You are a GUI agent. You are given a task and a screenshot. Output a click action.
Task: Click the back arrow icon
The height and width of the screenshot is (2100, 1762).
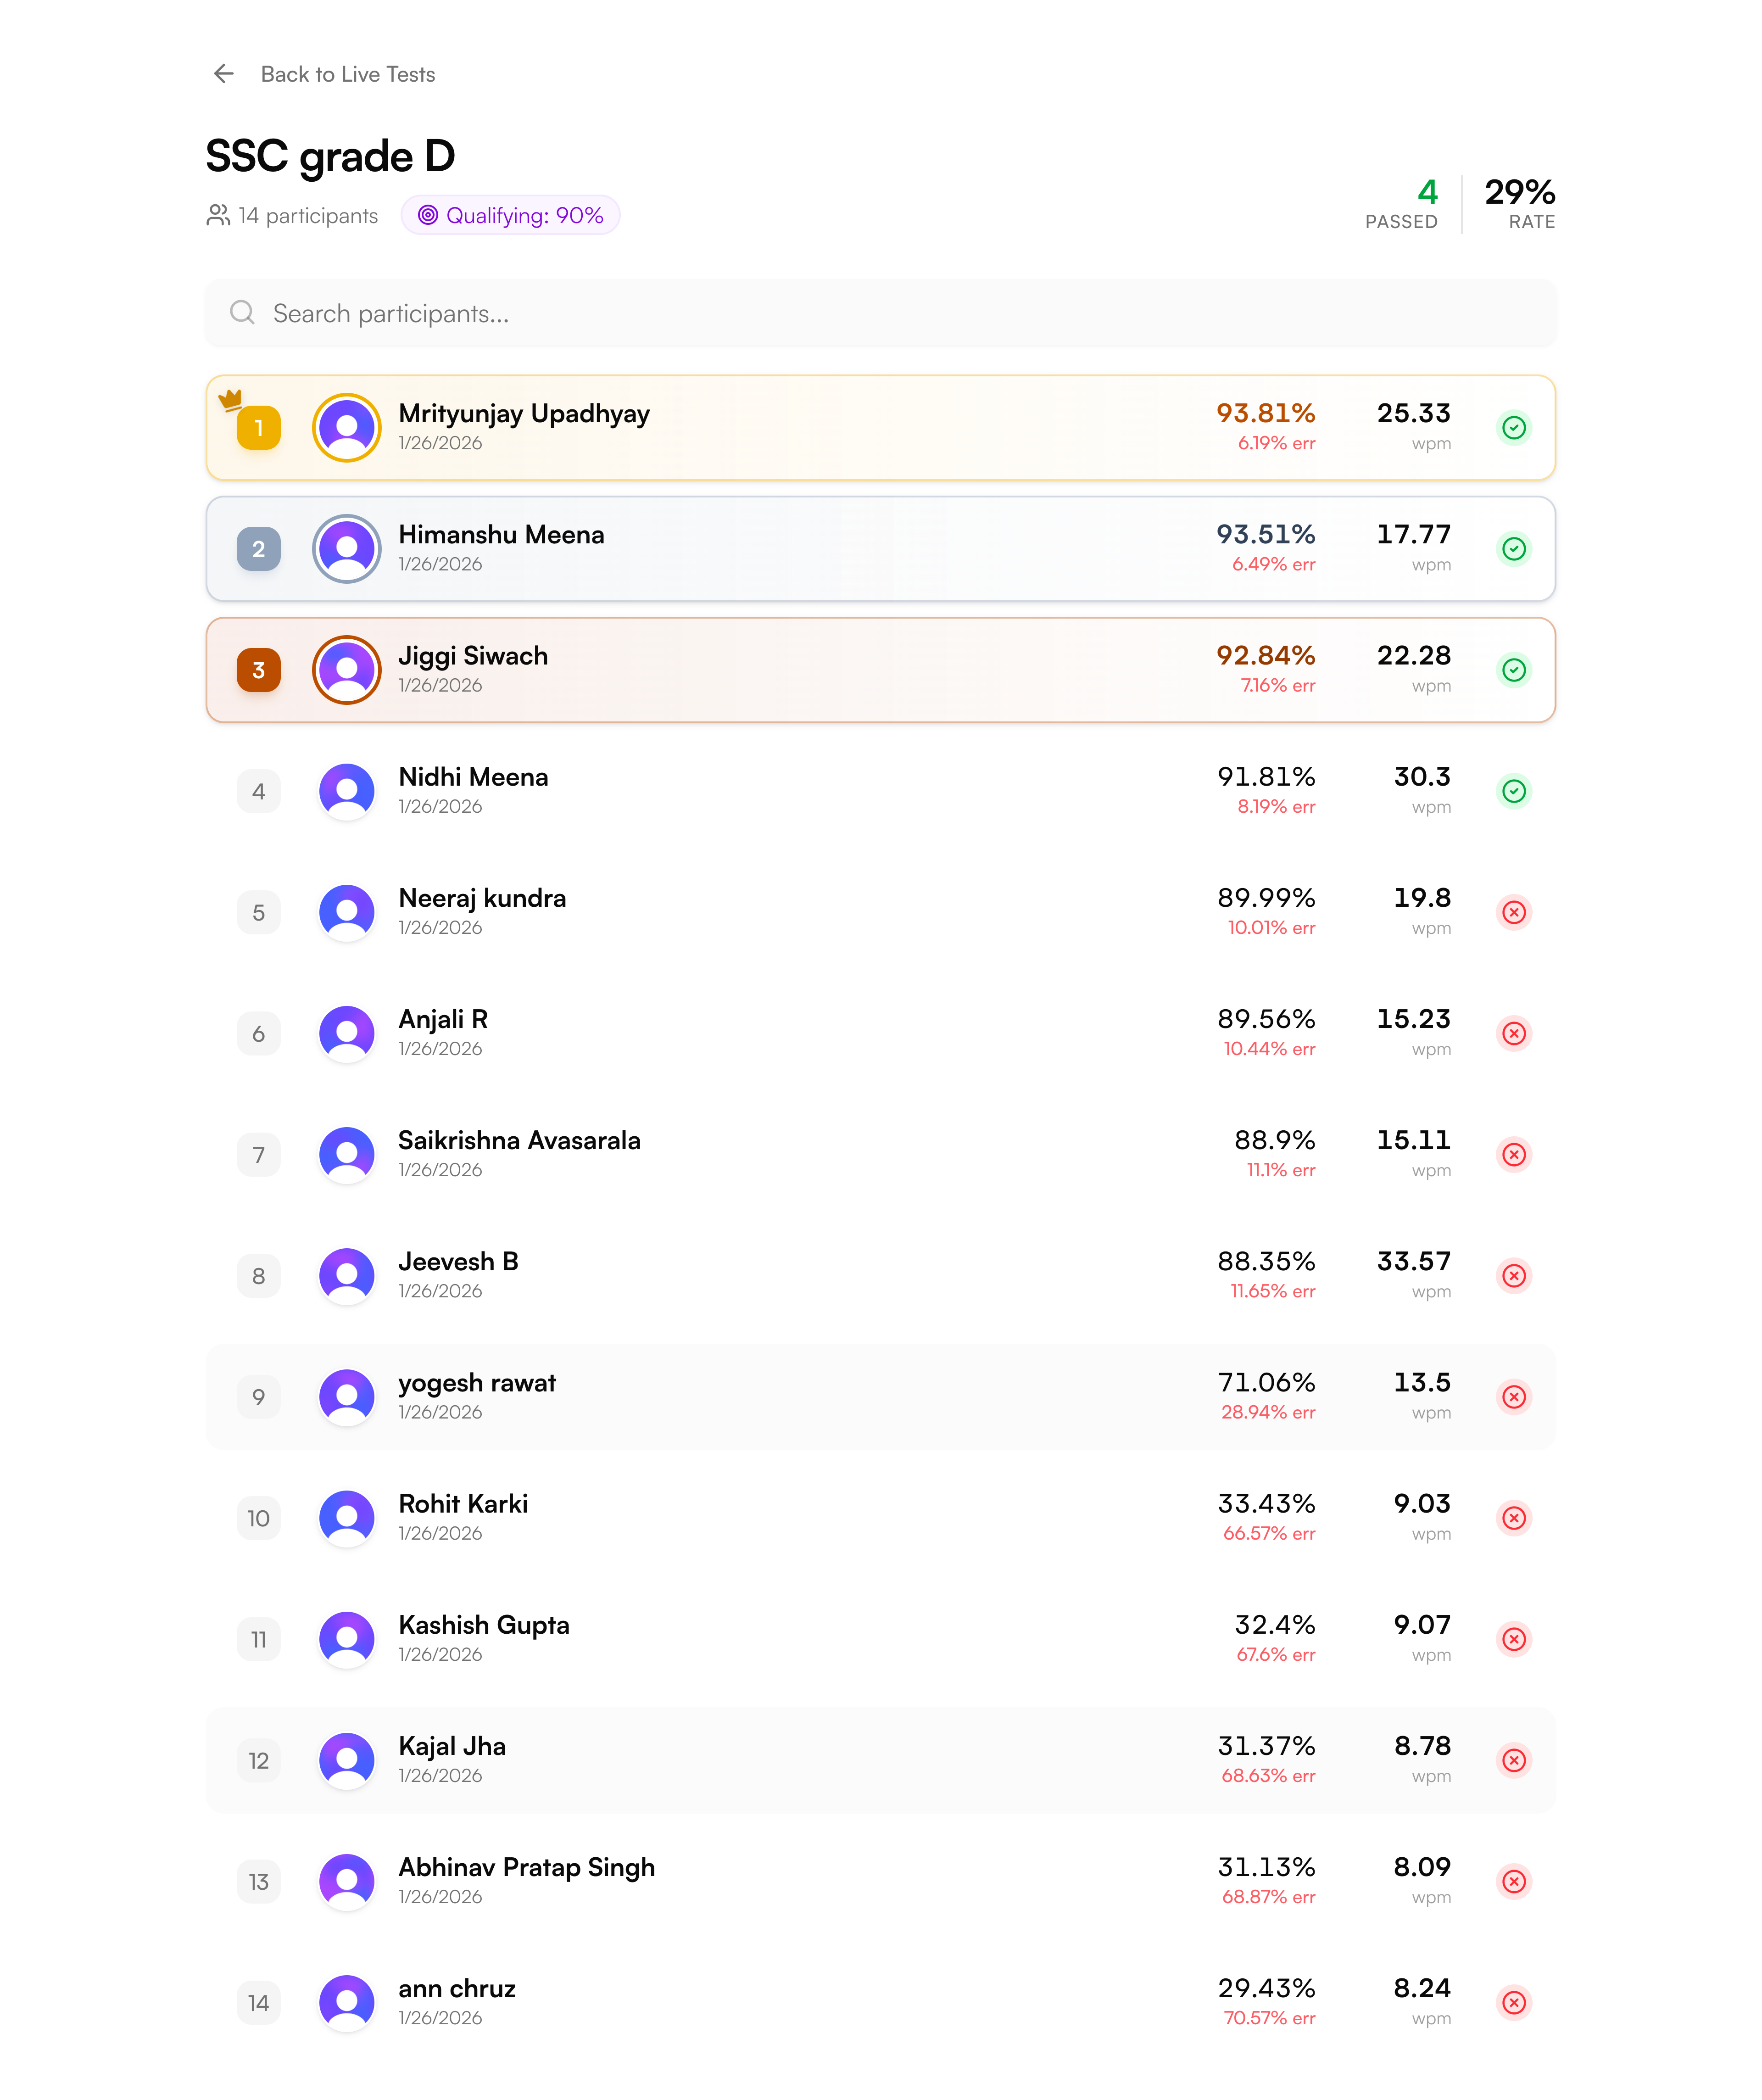(224, 74)
